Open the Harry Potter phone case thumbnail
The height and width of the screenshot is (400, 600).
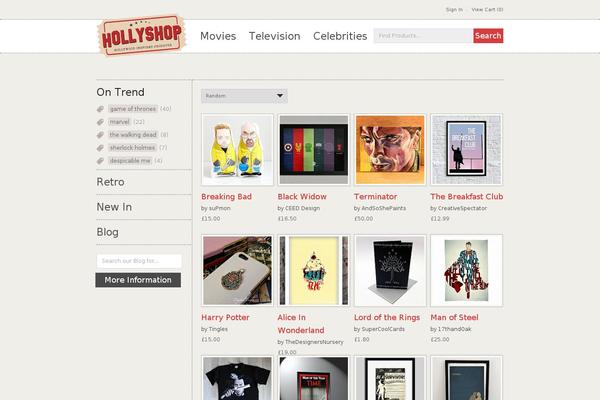(x=237, y=271)
